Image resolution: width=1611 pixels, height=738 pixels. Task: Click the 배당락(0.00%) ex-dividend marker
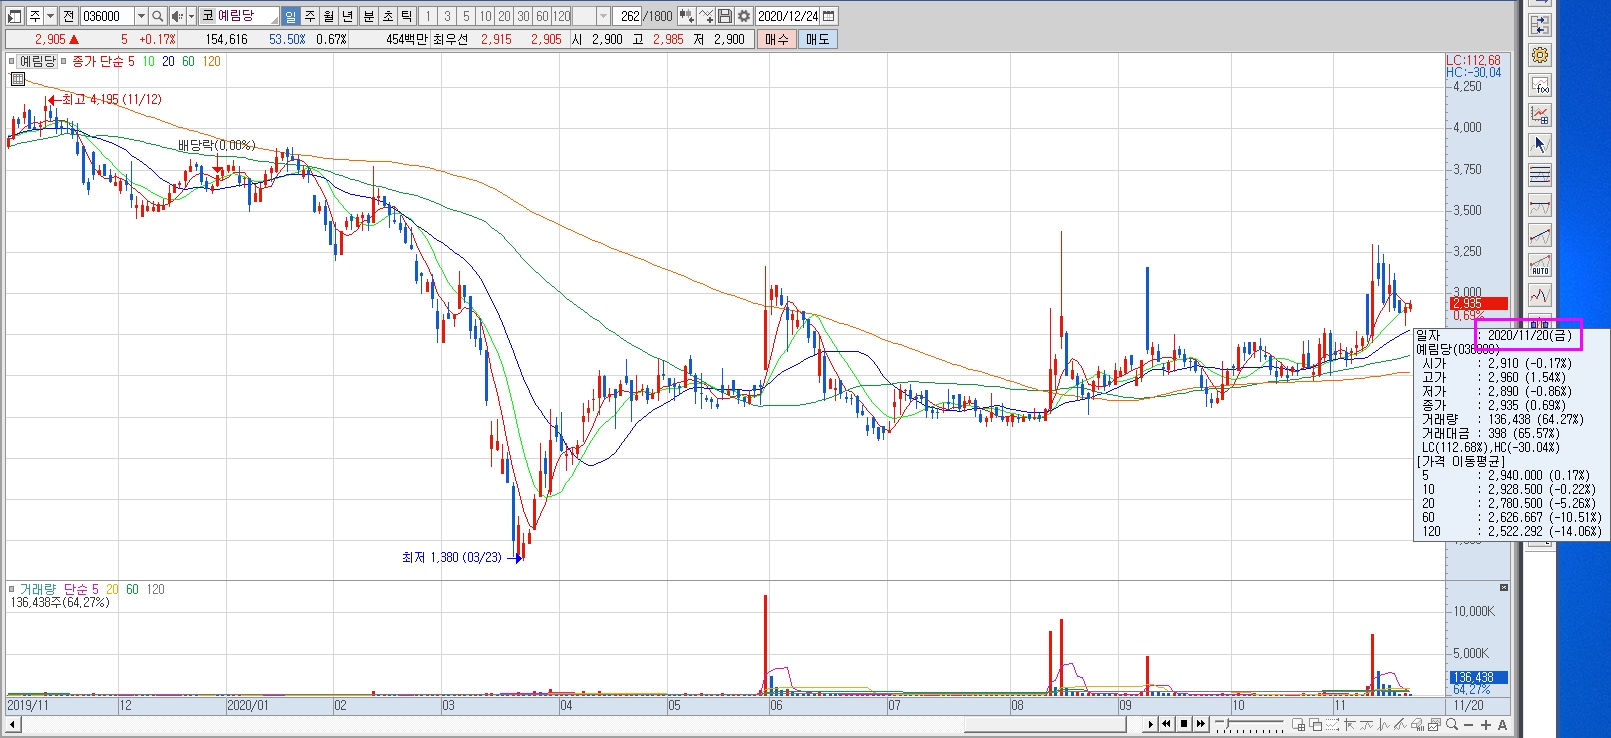tap(216, 146)
